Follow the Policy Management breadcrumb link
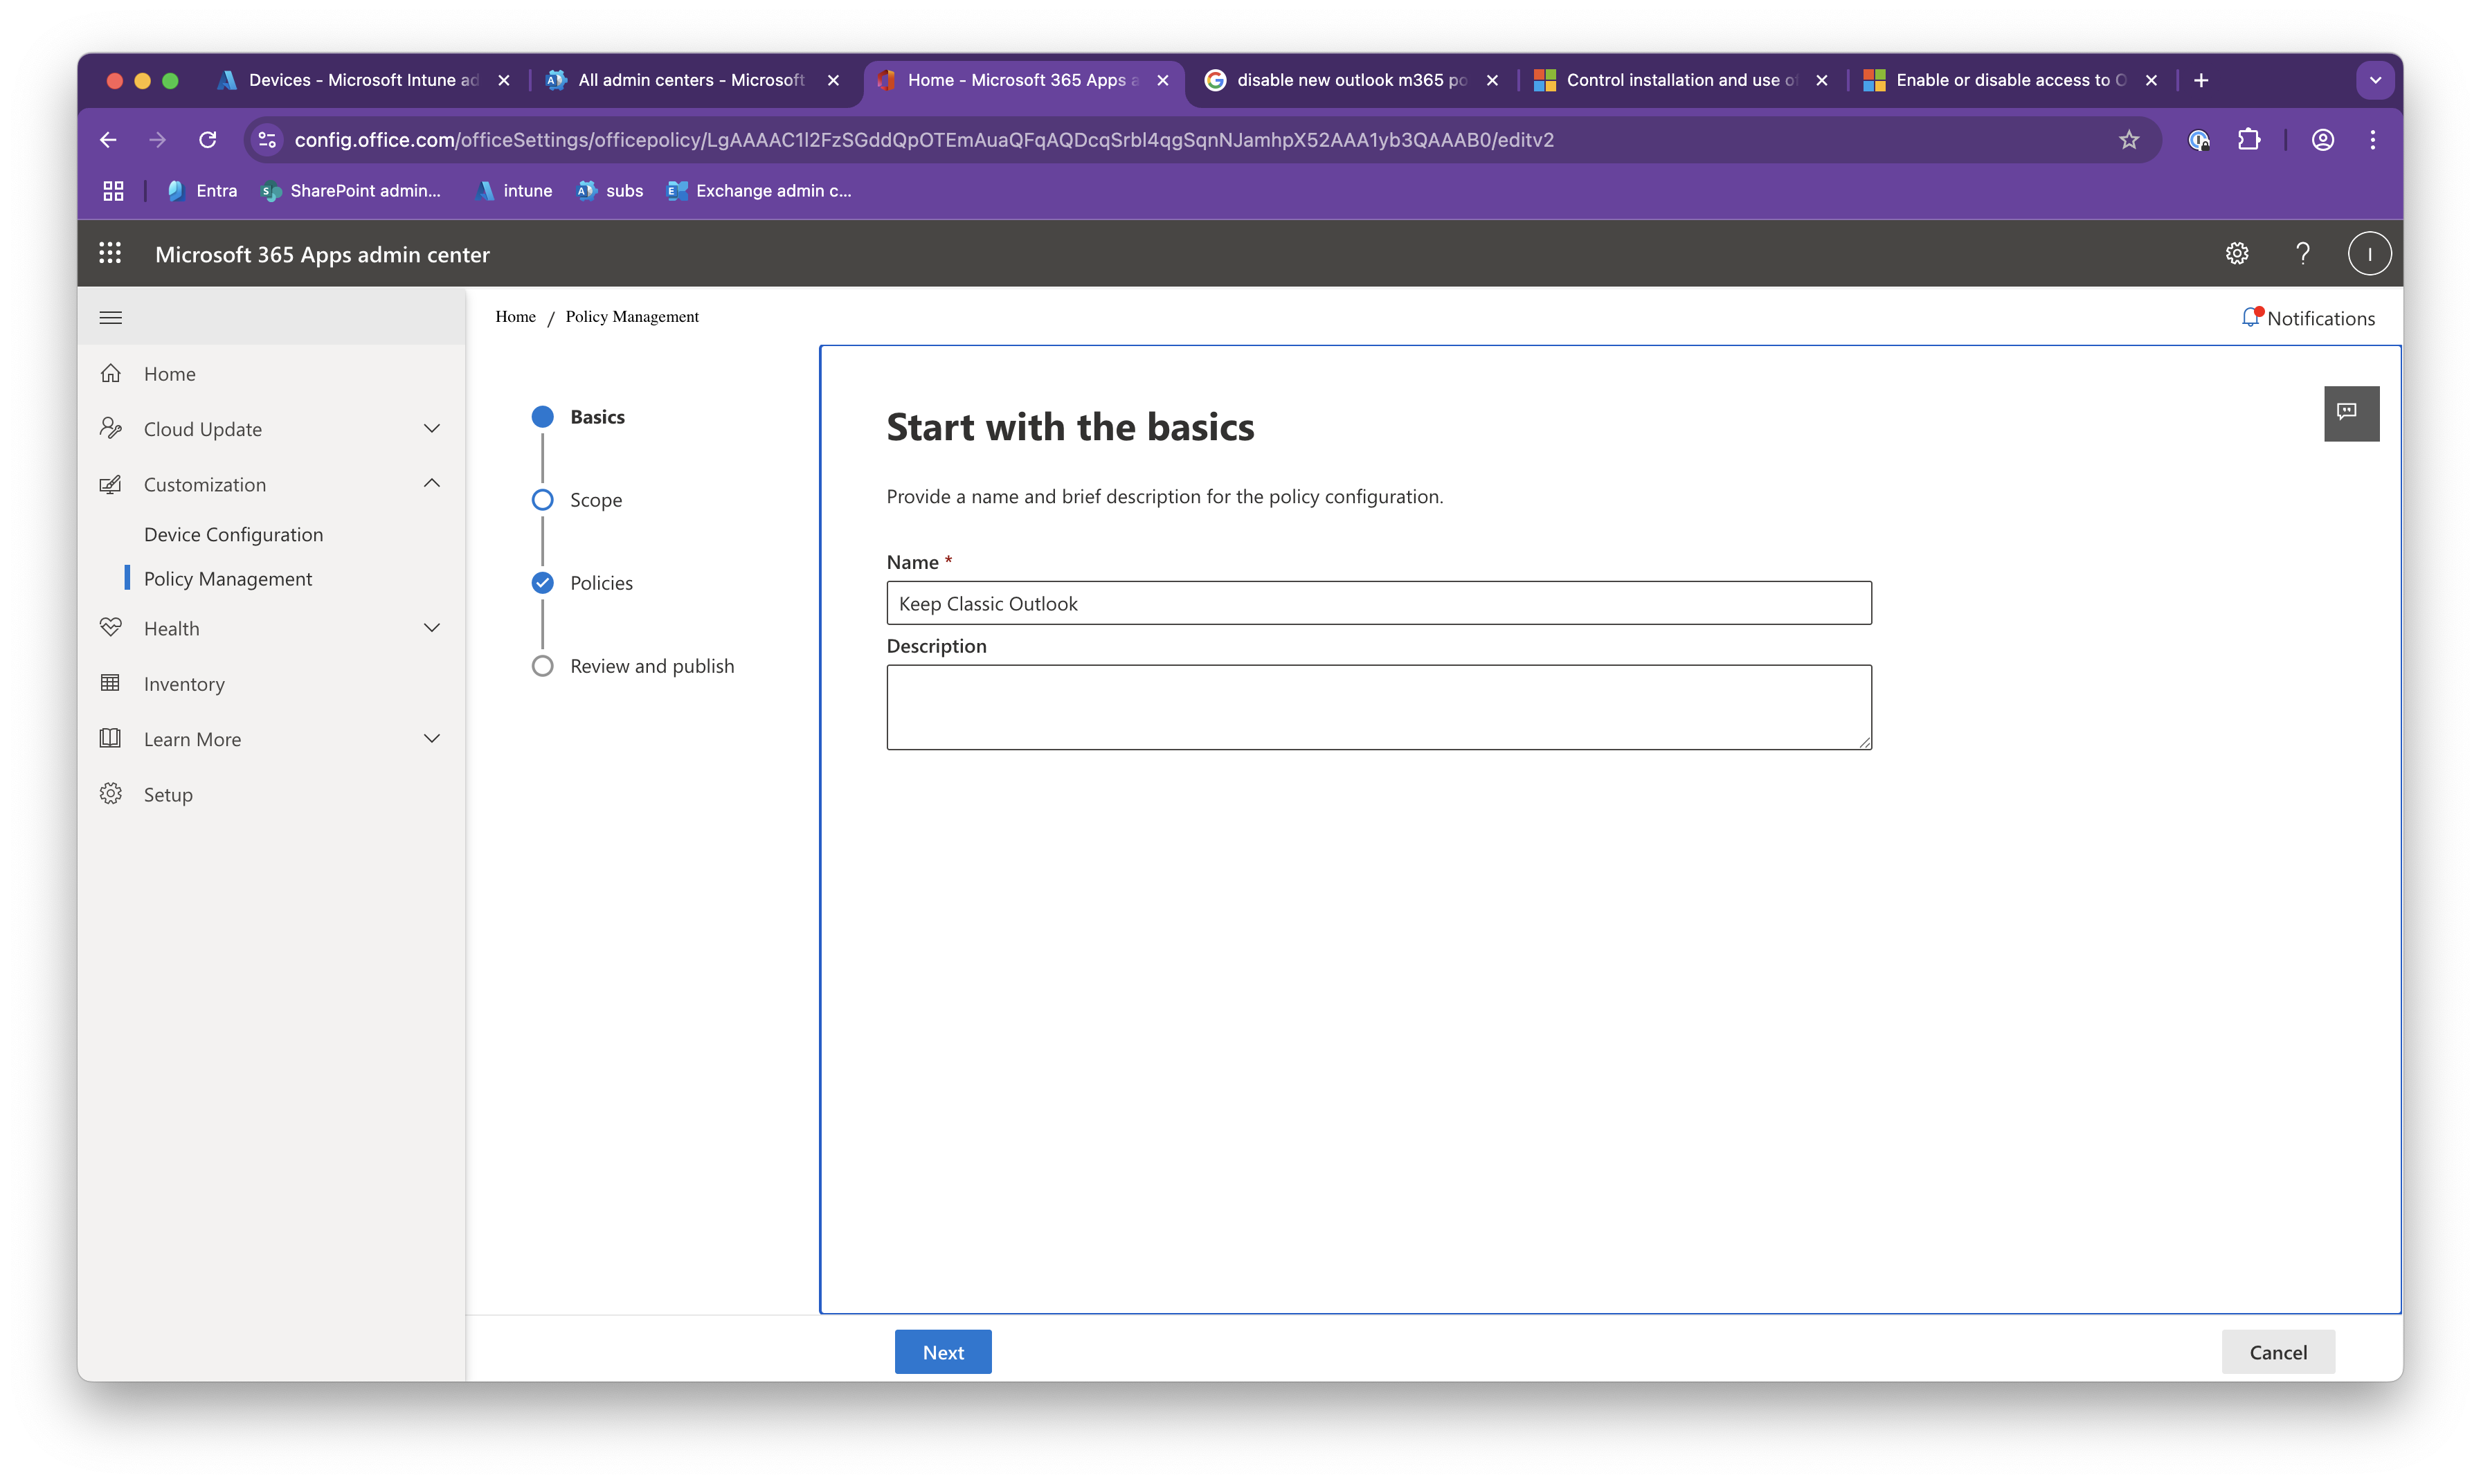 [x=632, y=316]
